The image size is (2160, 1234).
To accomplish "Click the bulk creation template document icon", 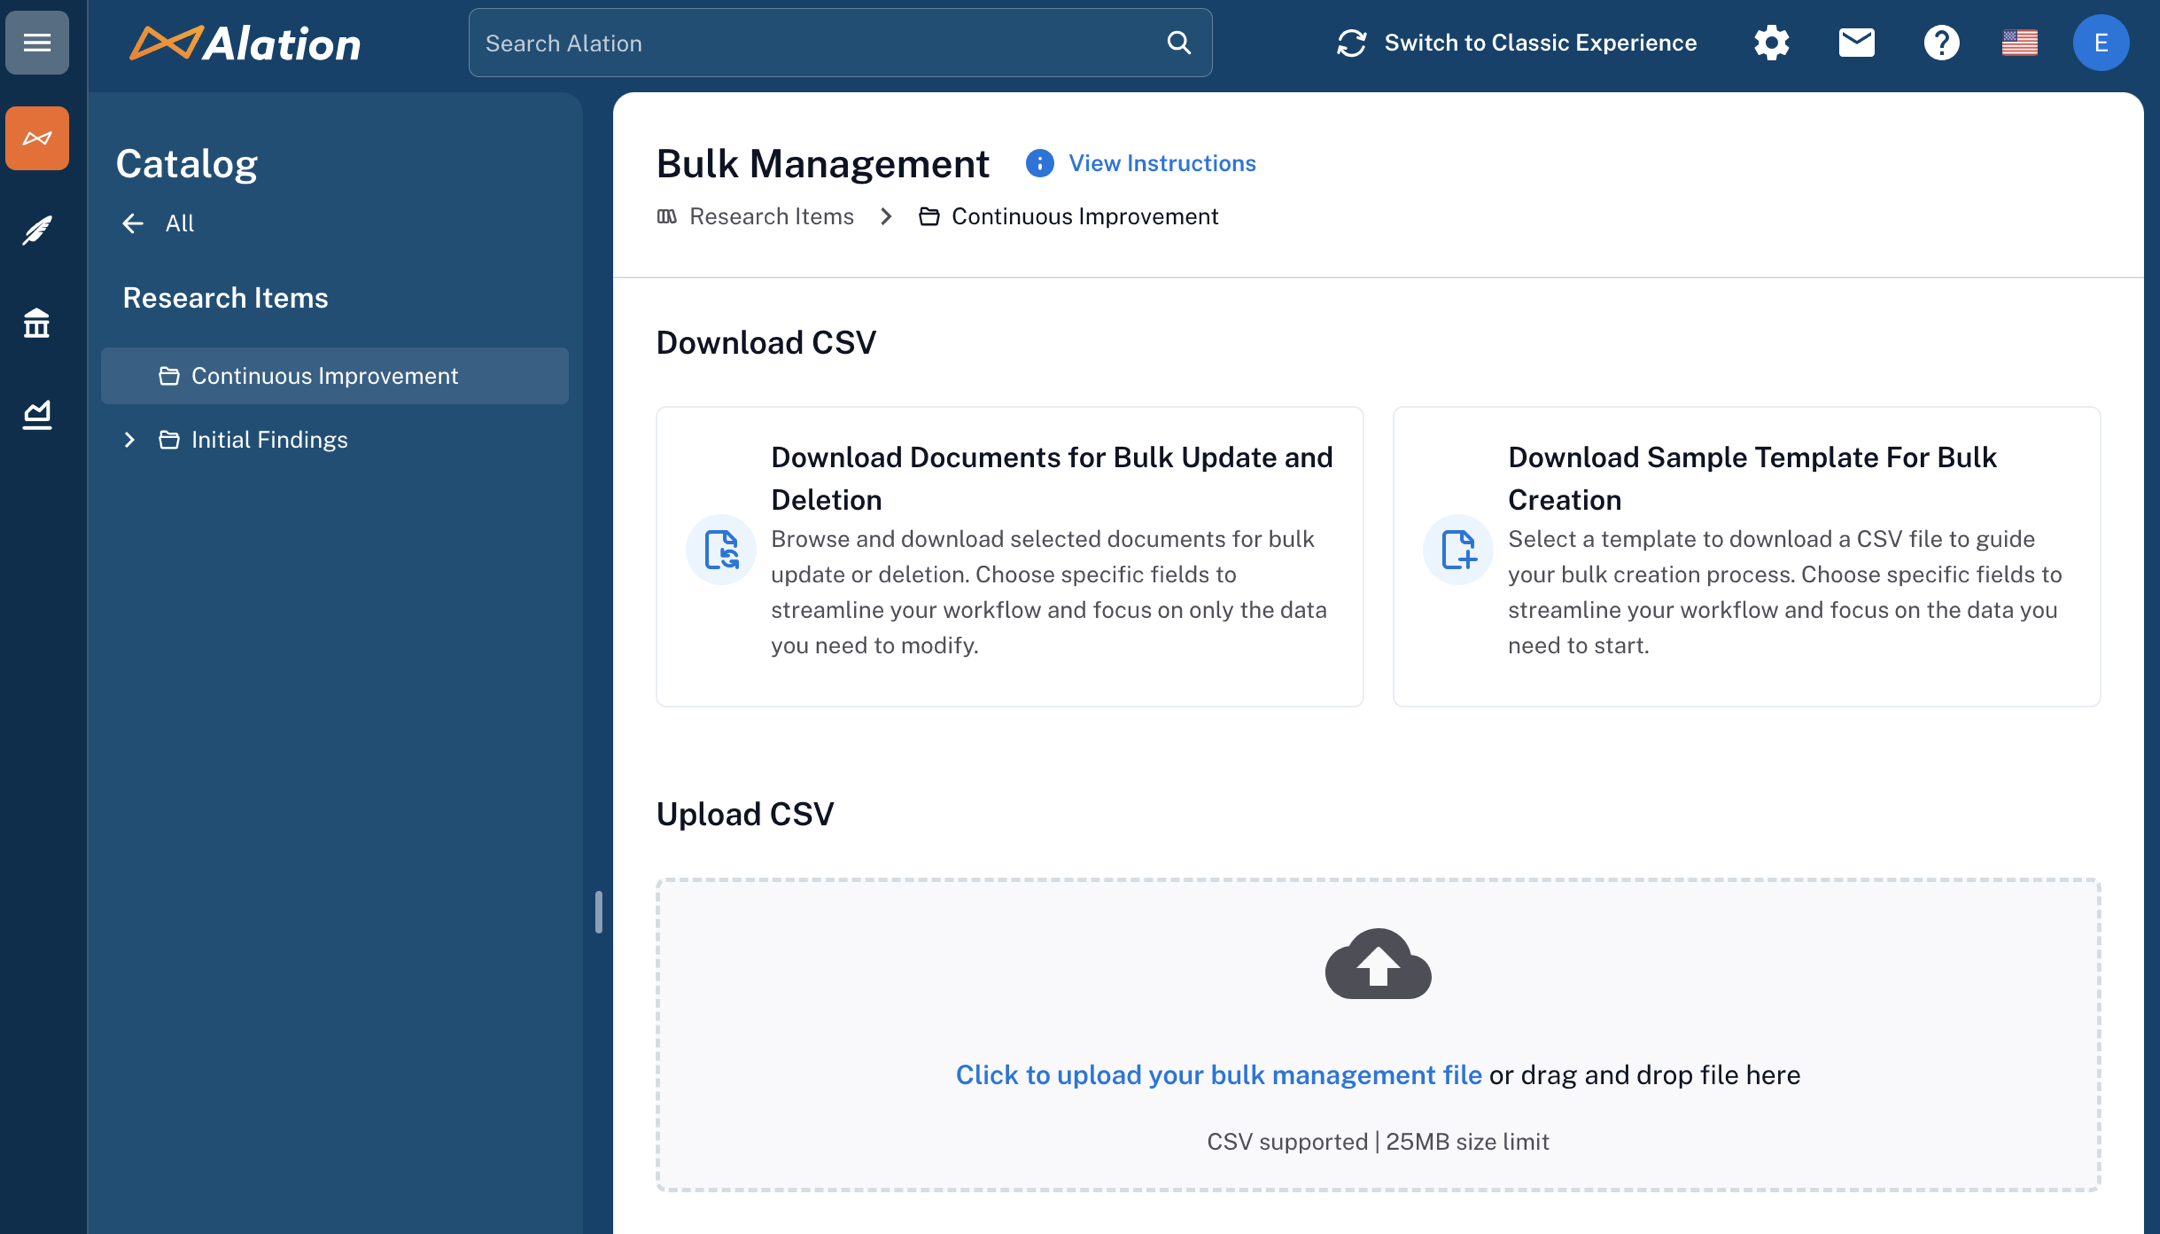I will point(1458,550).
